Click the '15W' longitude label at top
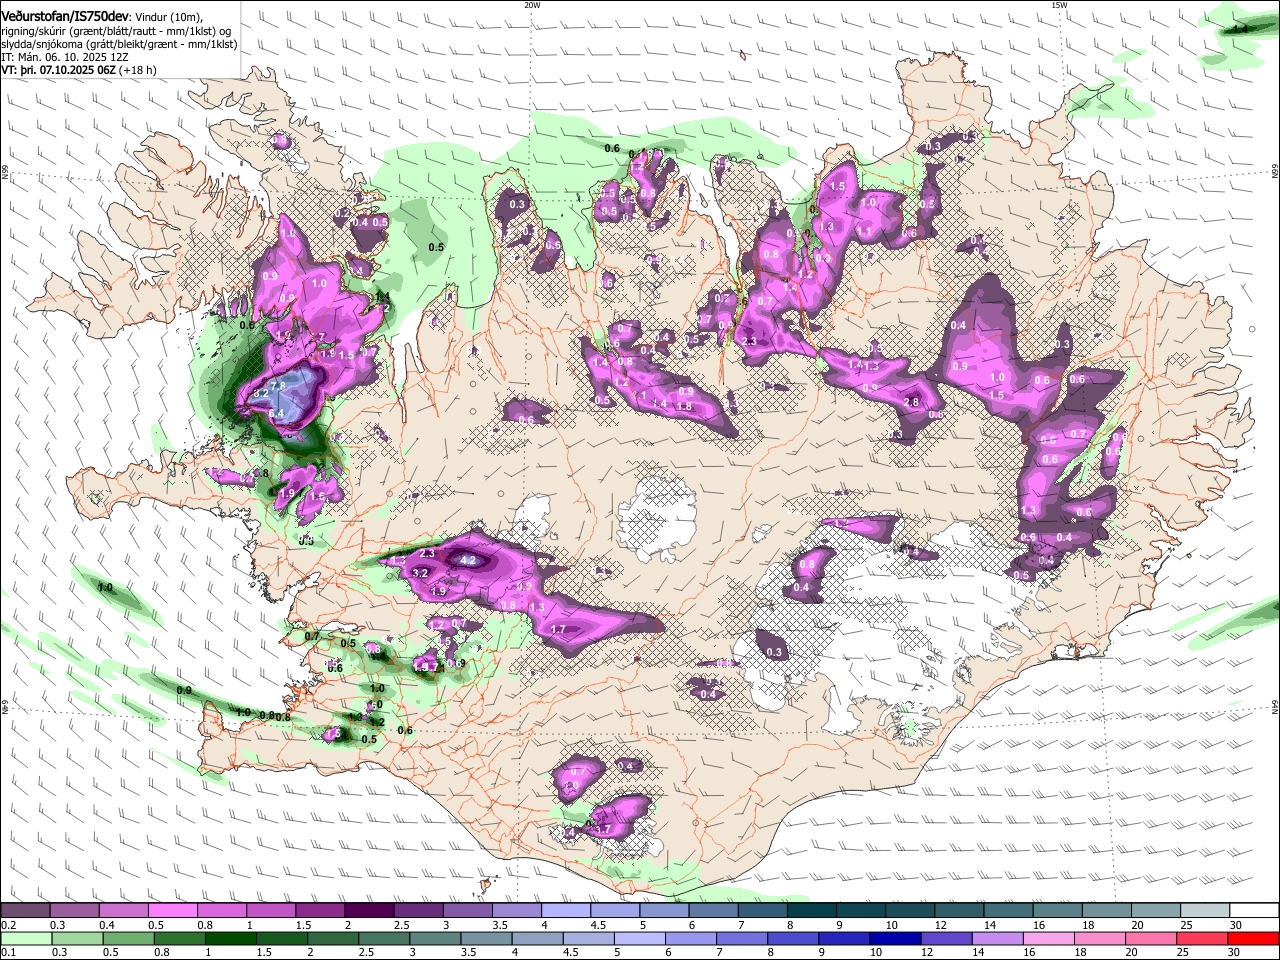 [x=1059, y=4]
